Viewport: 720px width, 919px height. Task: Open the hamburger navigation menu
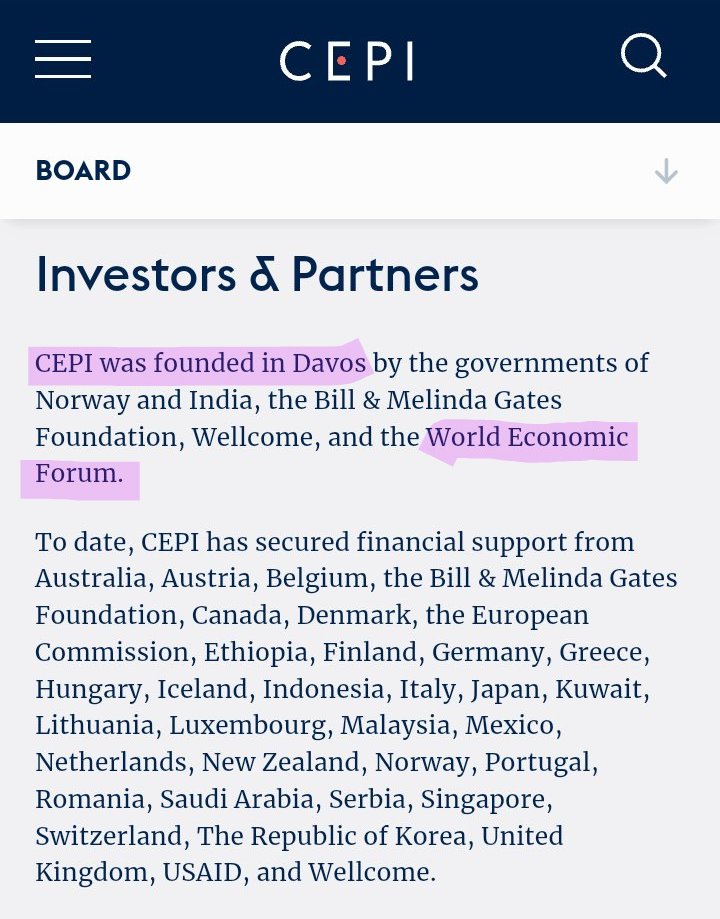pyautogui.click(x=63, y=59)
